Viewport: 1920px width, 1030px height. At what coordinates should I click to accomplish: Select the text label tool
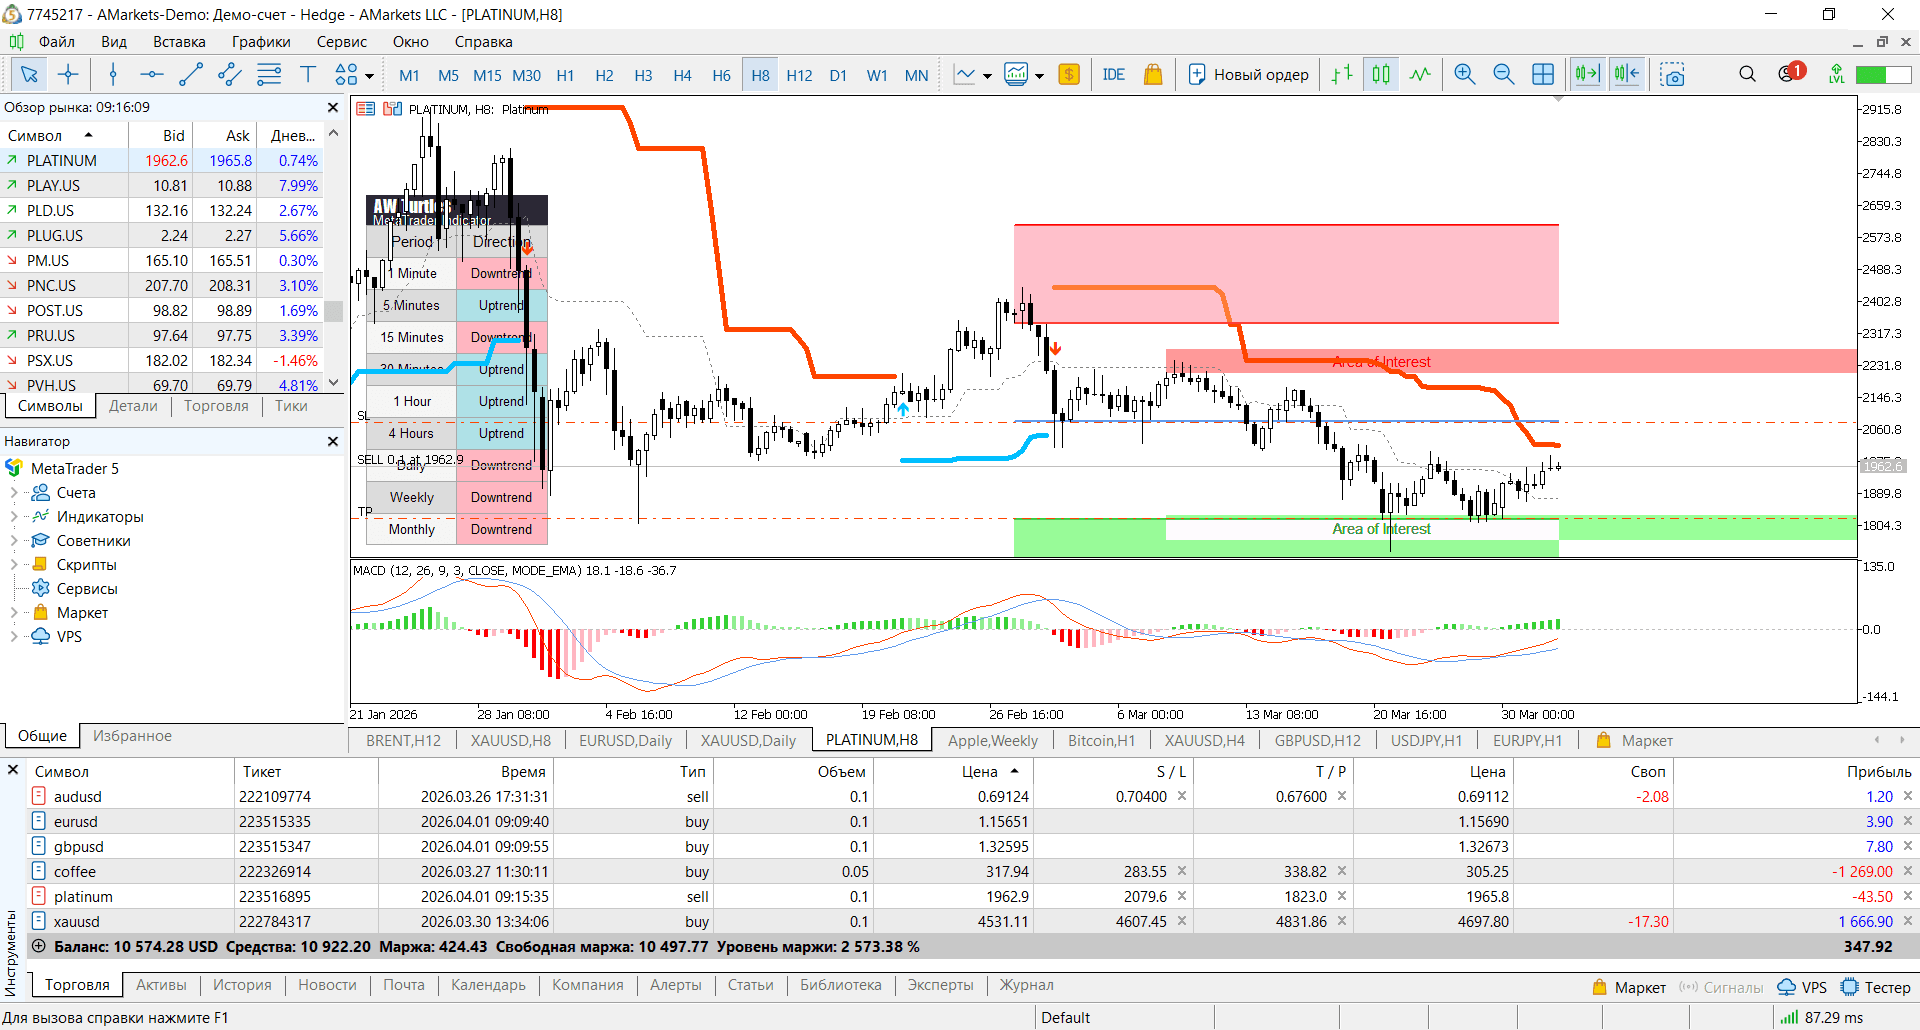[x=308, y=75]
